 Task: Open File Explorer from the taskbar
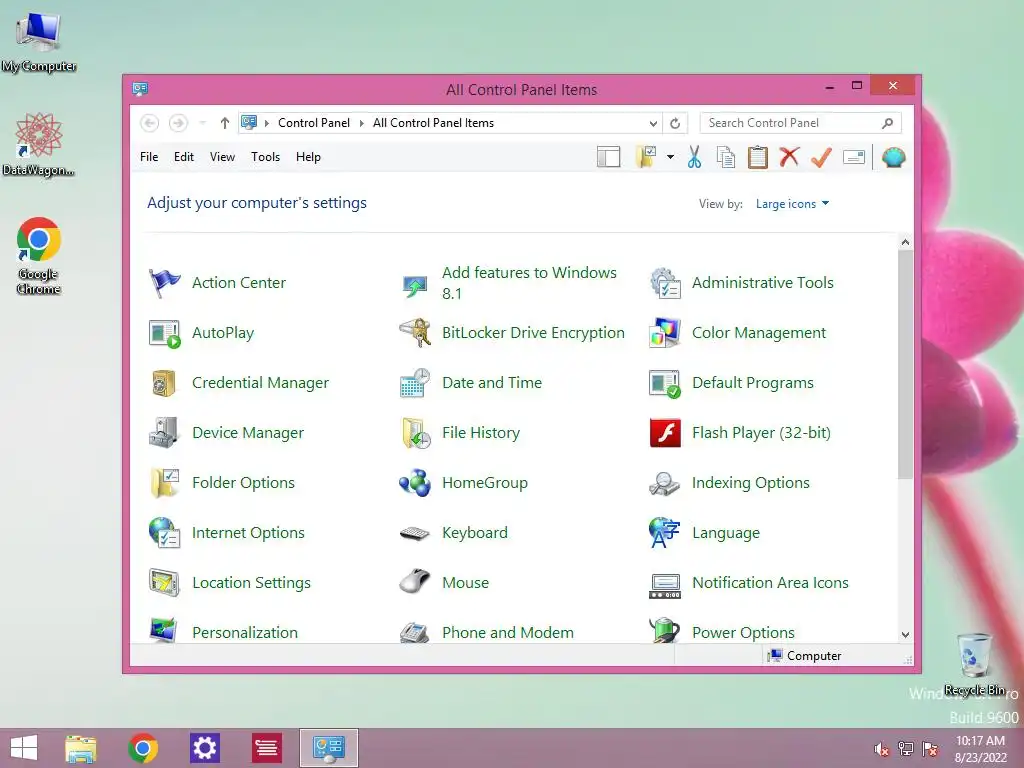click(81, 748)
